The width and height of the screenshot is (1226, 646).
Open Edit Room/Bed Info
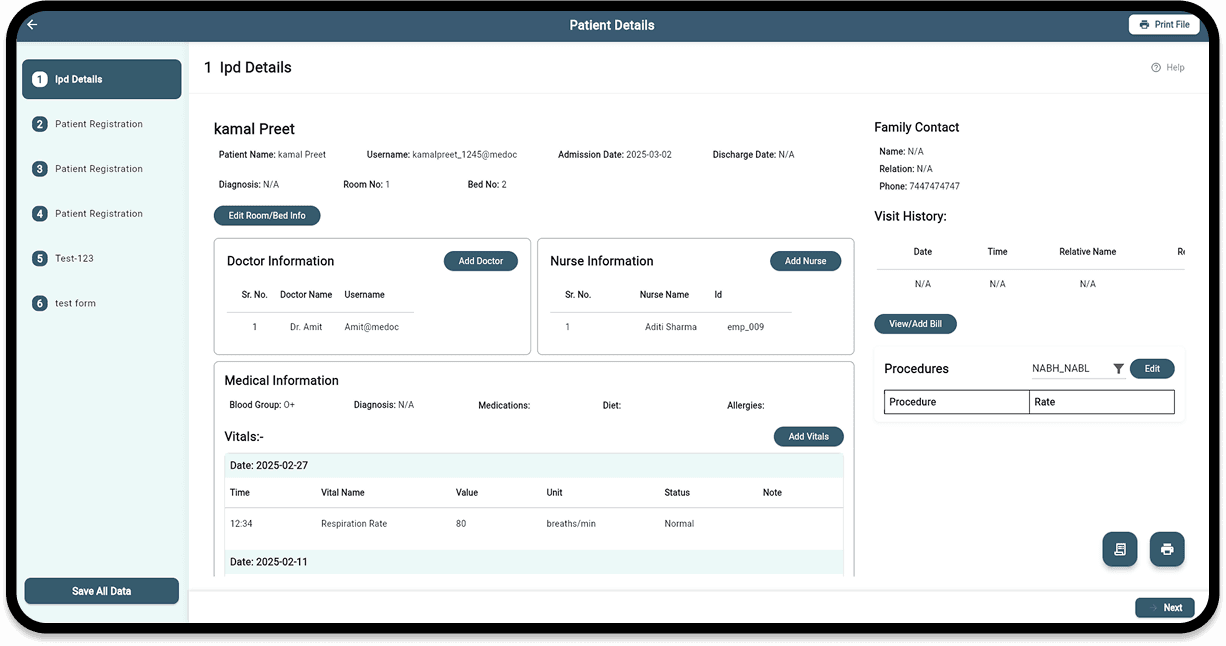coord(267,214)
